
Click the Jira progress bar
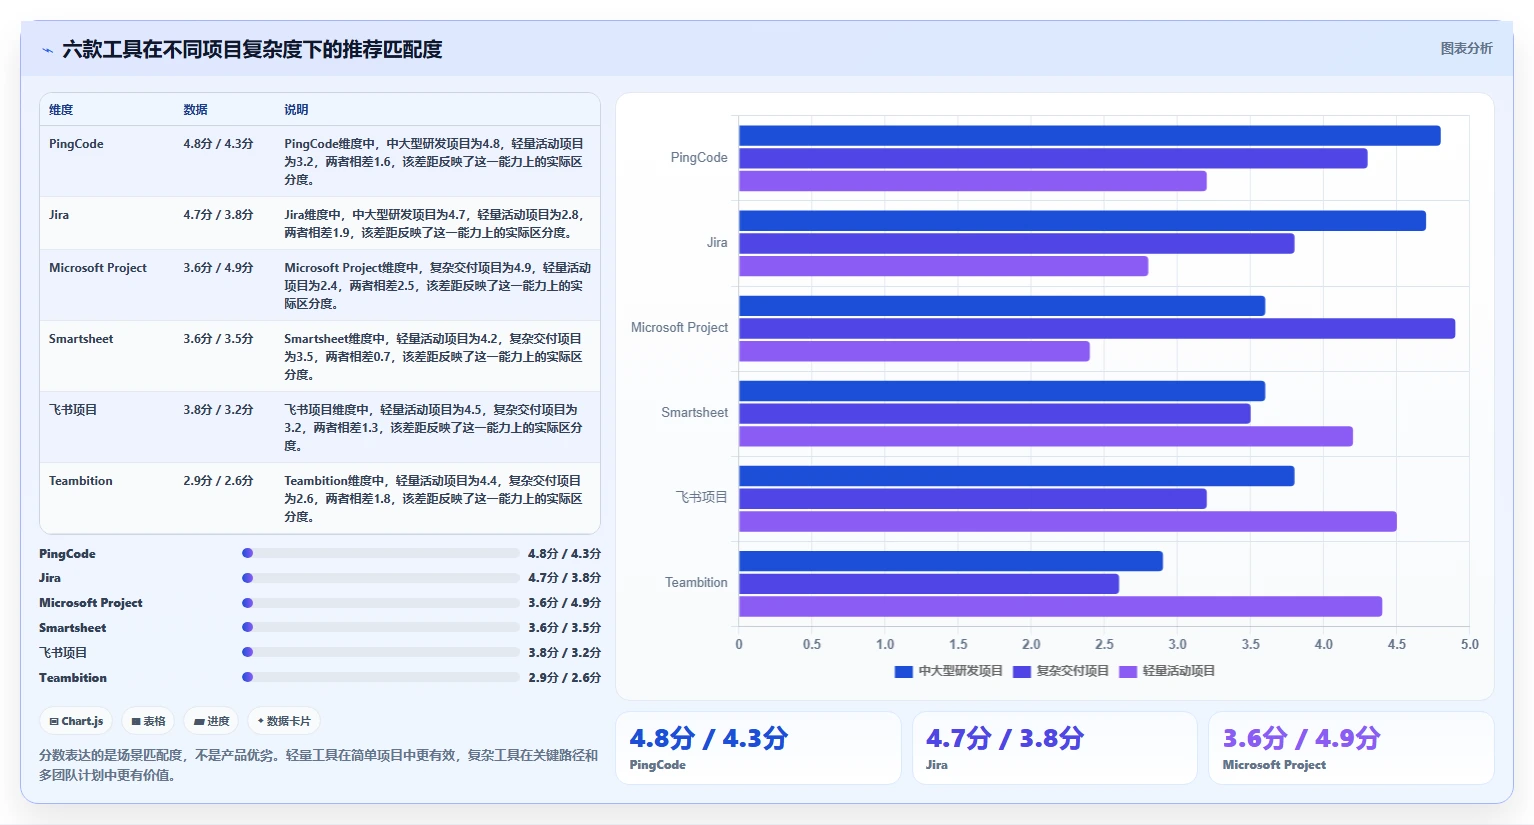tap(381, 578)
